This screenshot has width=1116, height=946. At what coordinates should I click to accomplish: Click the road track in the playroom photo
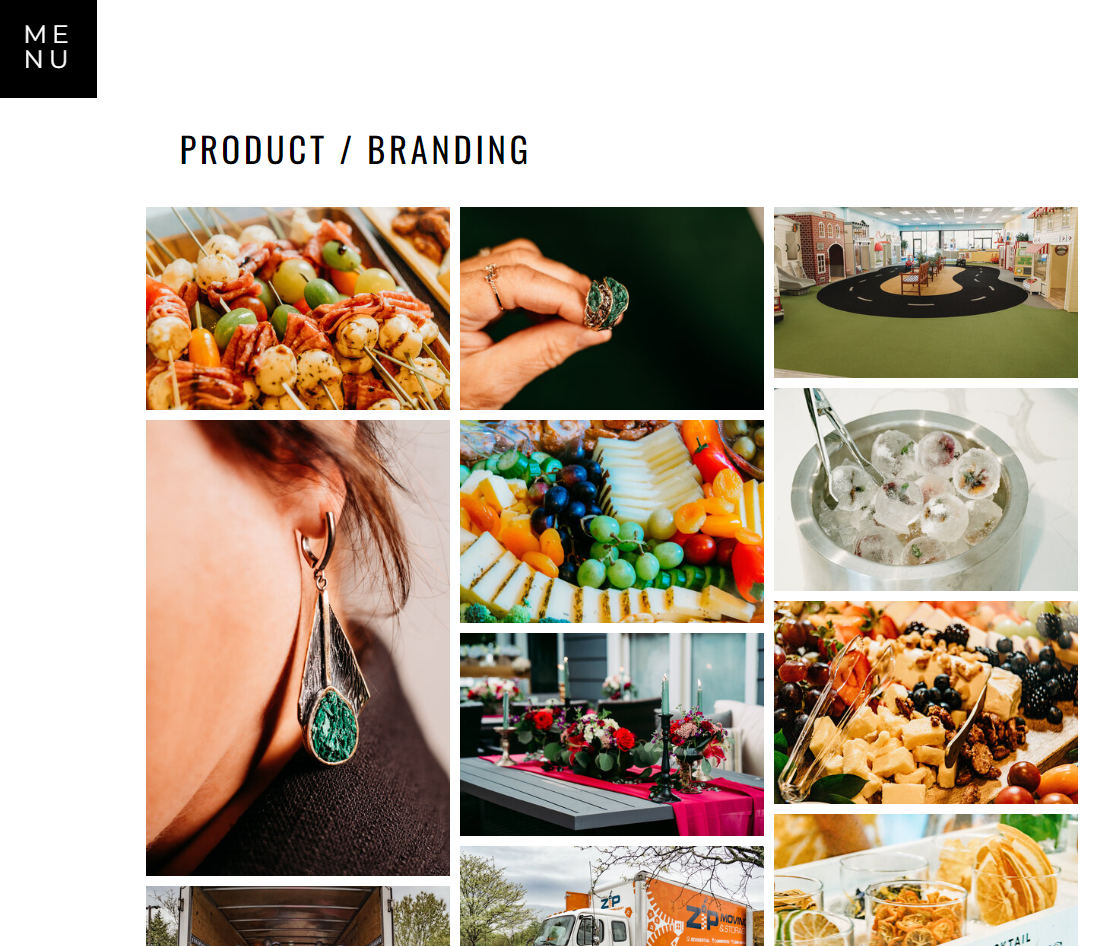[x=925, y=290]
